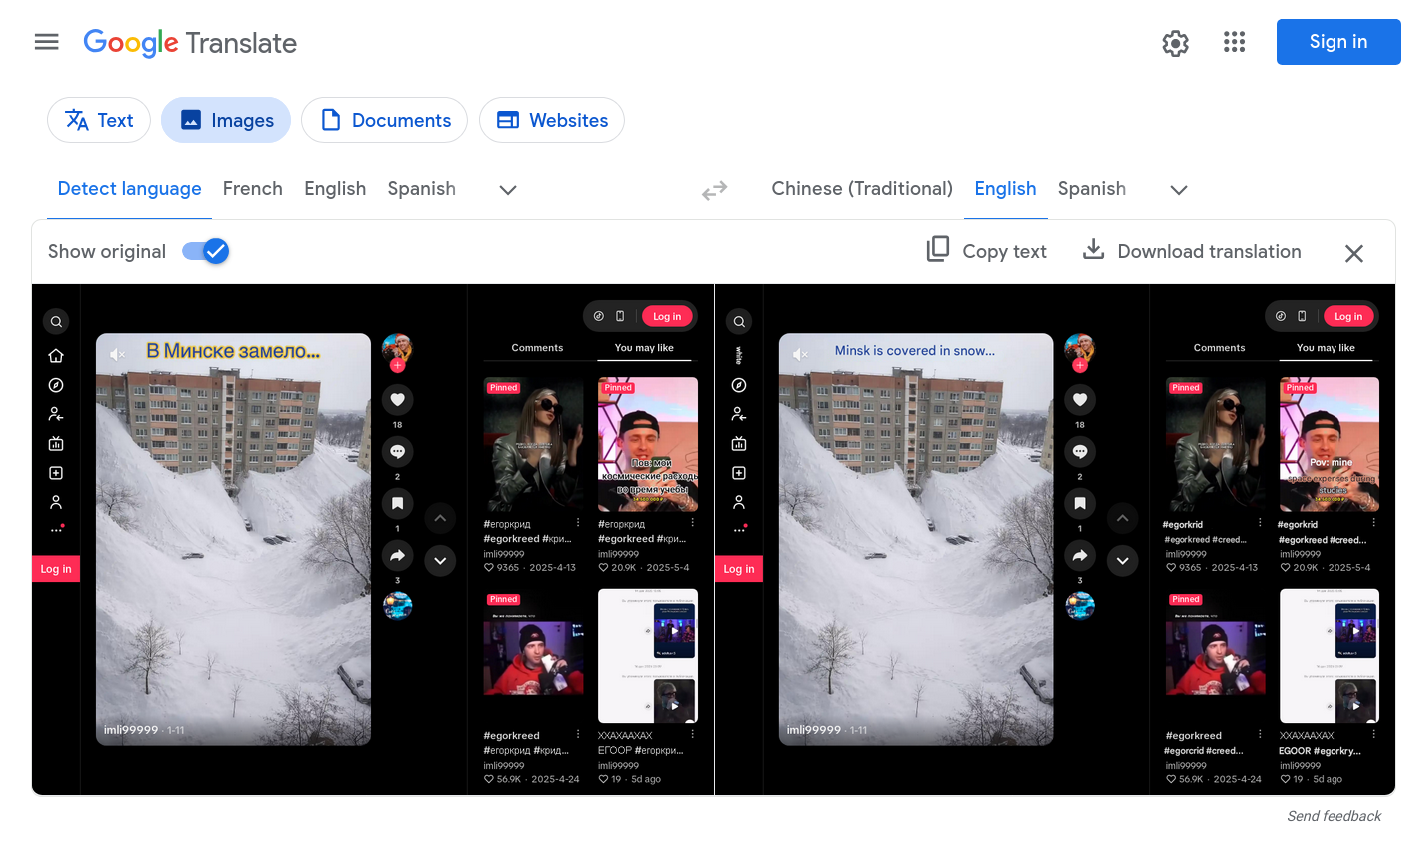Open the Google apps grid
The height and width of the screenshot is (866, 1428).
[x=1234, y=42]
